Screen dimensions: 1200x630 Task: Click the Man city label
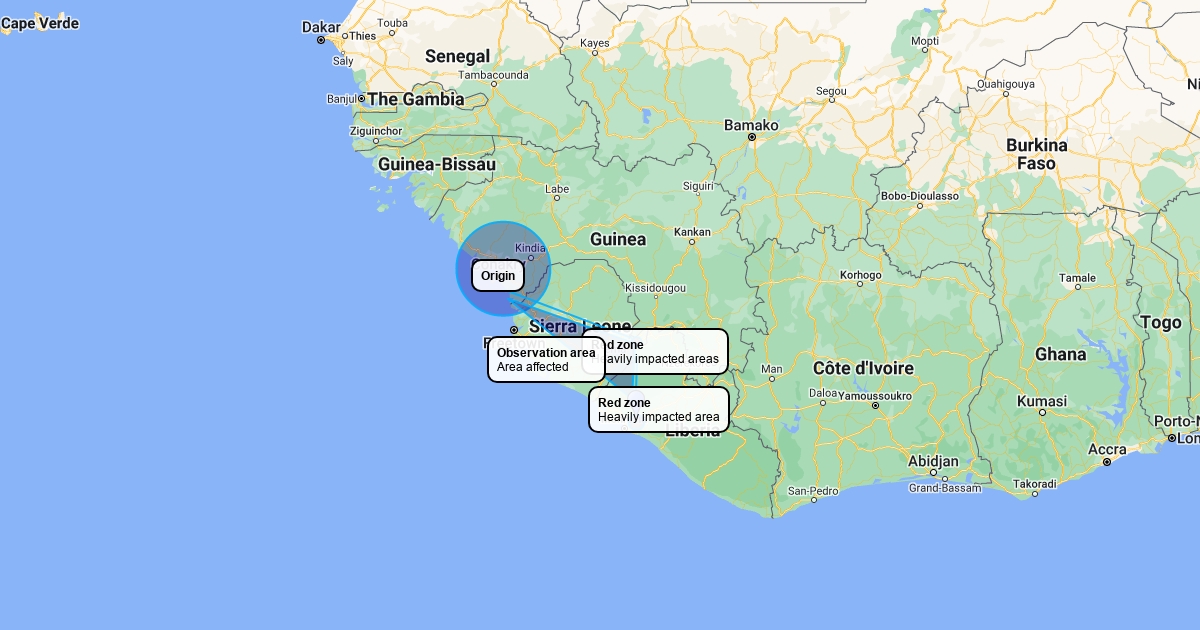point(772,369)
